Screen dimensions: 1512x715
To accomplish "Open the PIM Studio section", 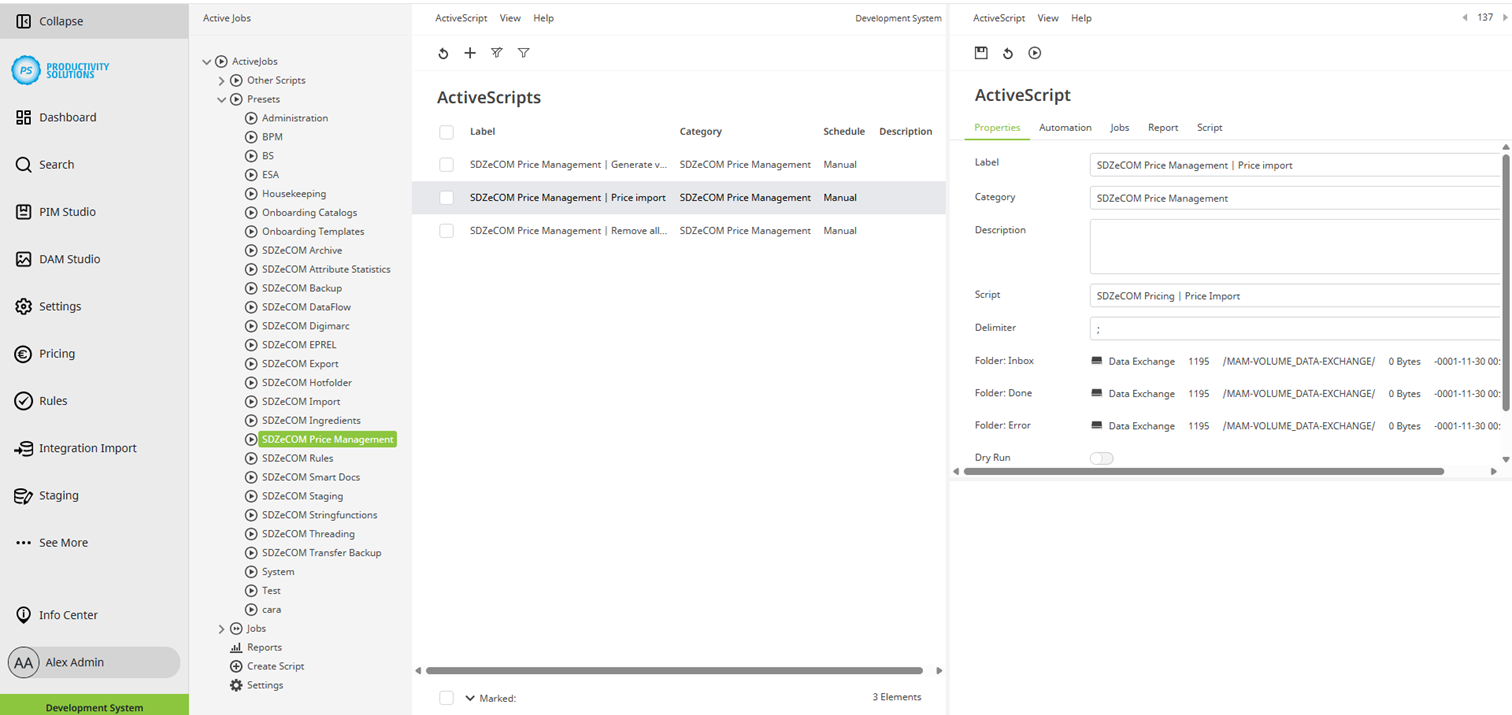I will click(67, 211).
